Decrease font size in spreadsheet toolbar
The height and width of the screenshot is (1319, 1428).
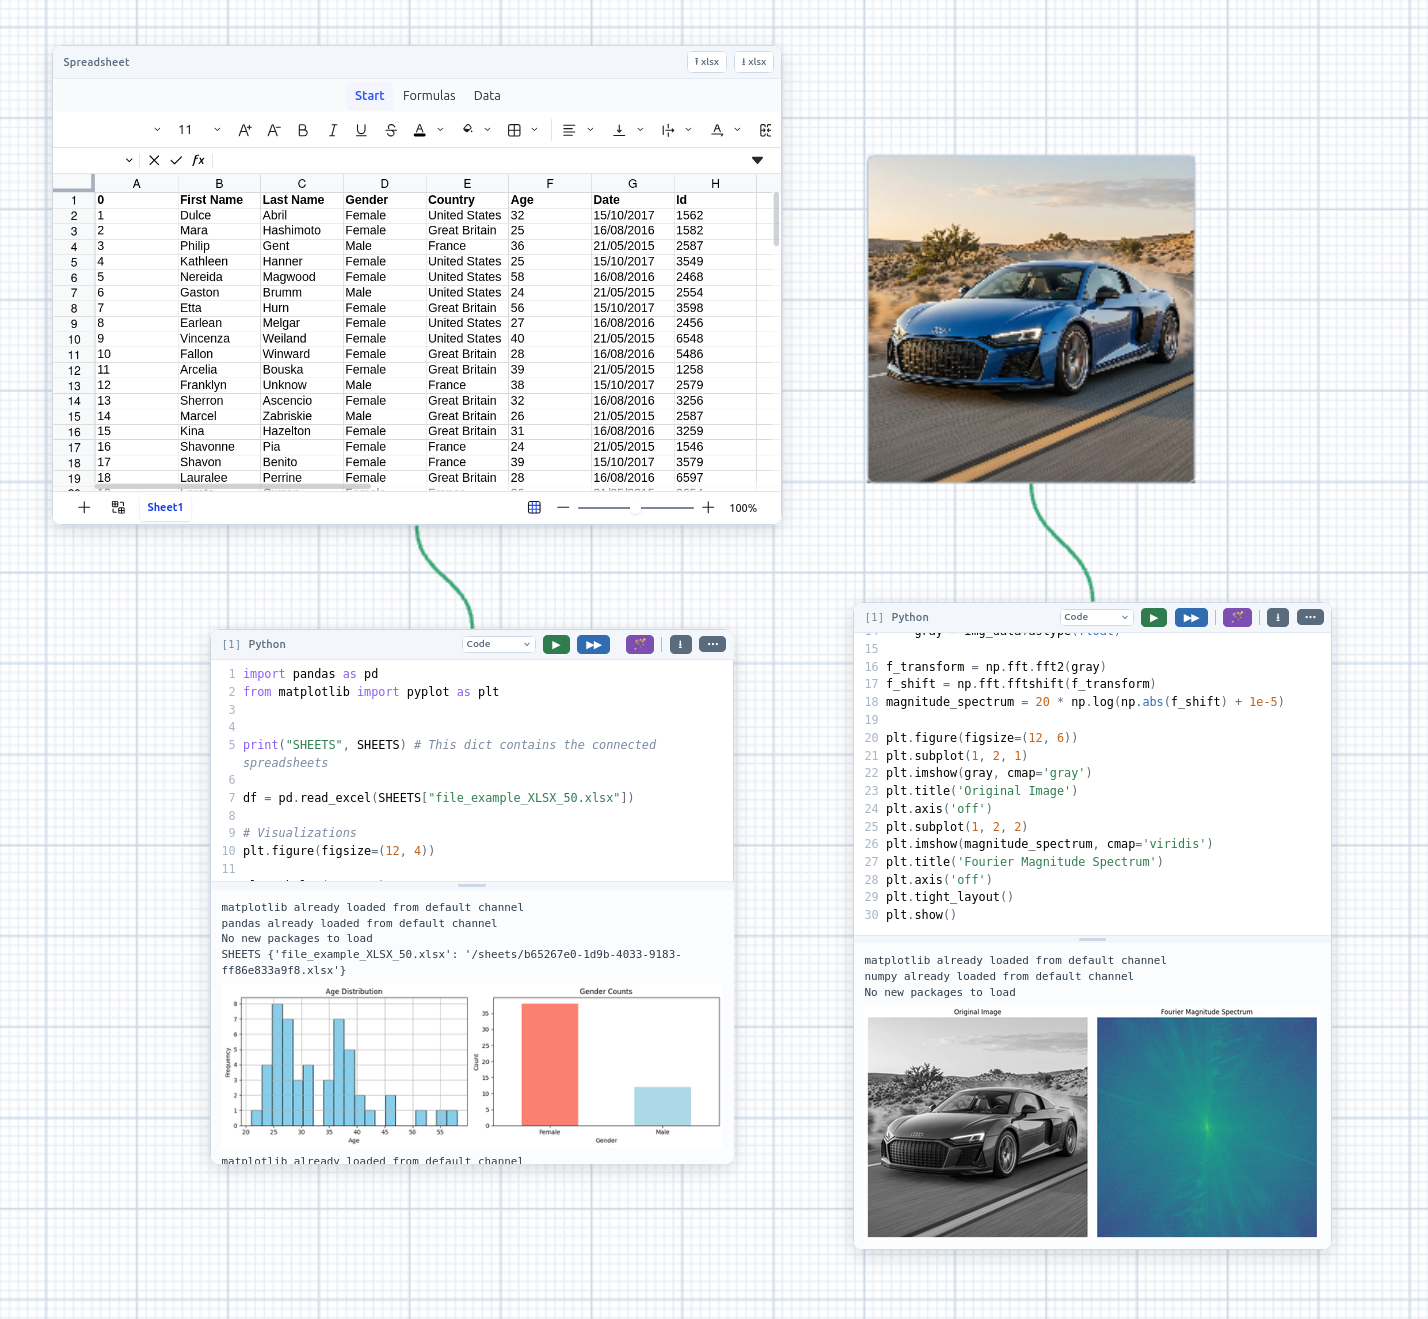[x=274, y=130]
